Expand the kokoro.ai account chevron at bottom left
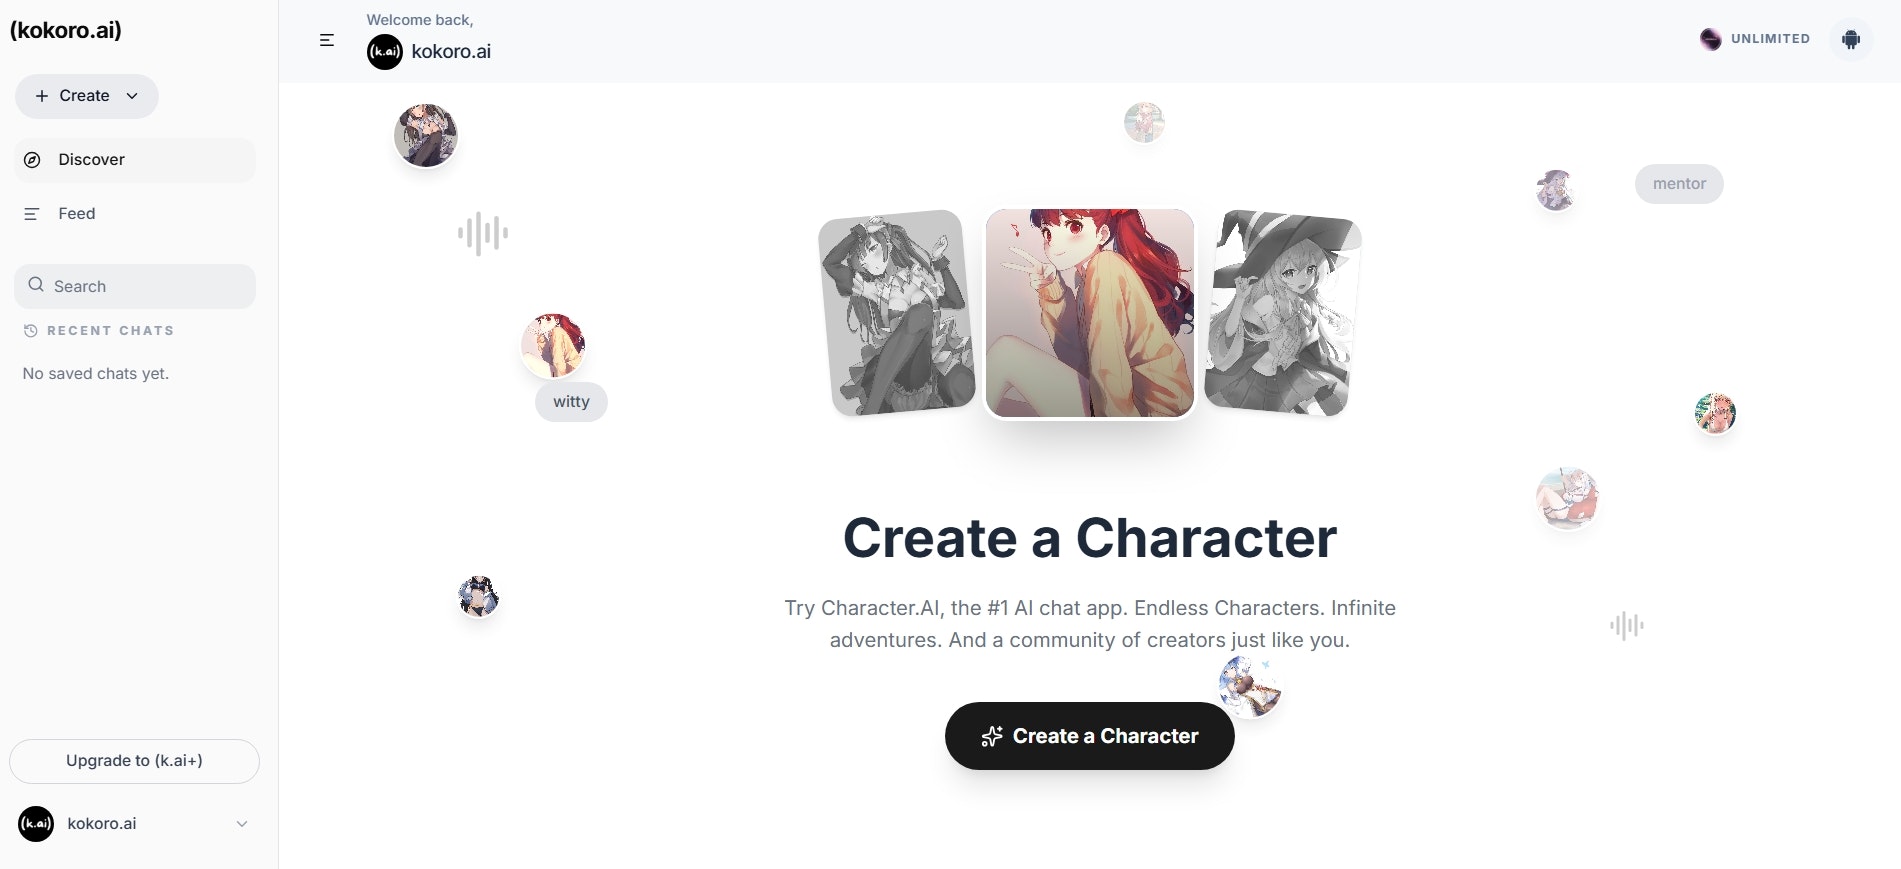The width and height of the screenshot is (1901, 869). 241,824
